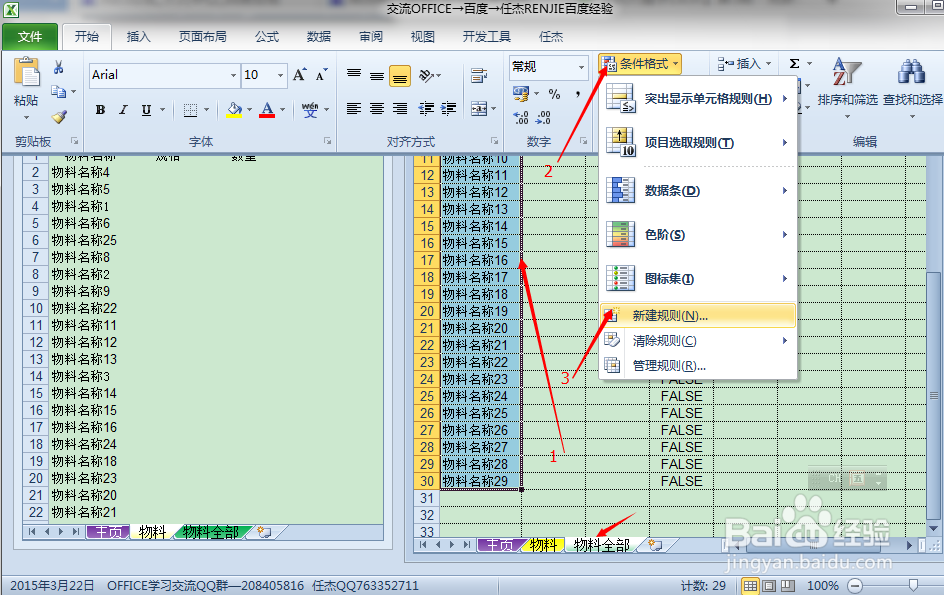Expand underline style dropdown arrow

(162, 110)
